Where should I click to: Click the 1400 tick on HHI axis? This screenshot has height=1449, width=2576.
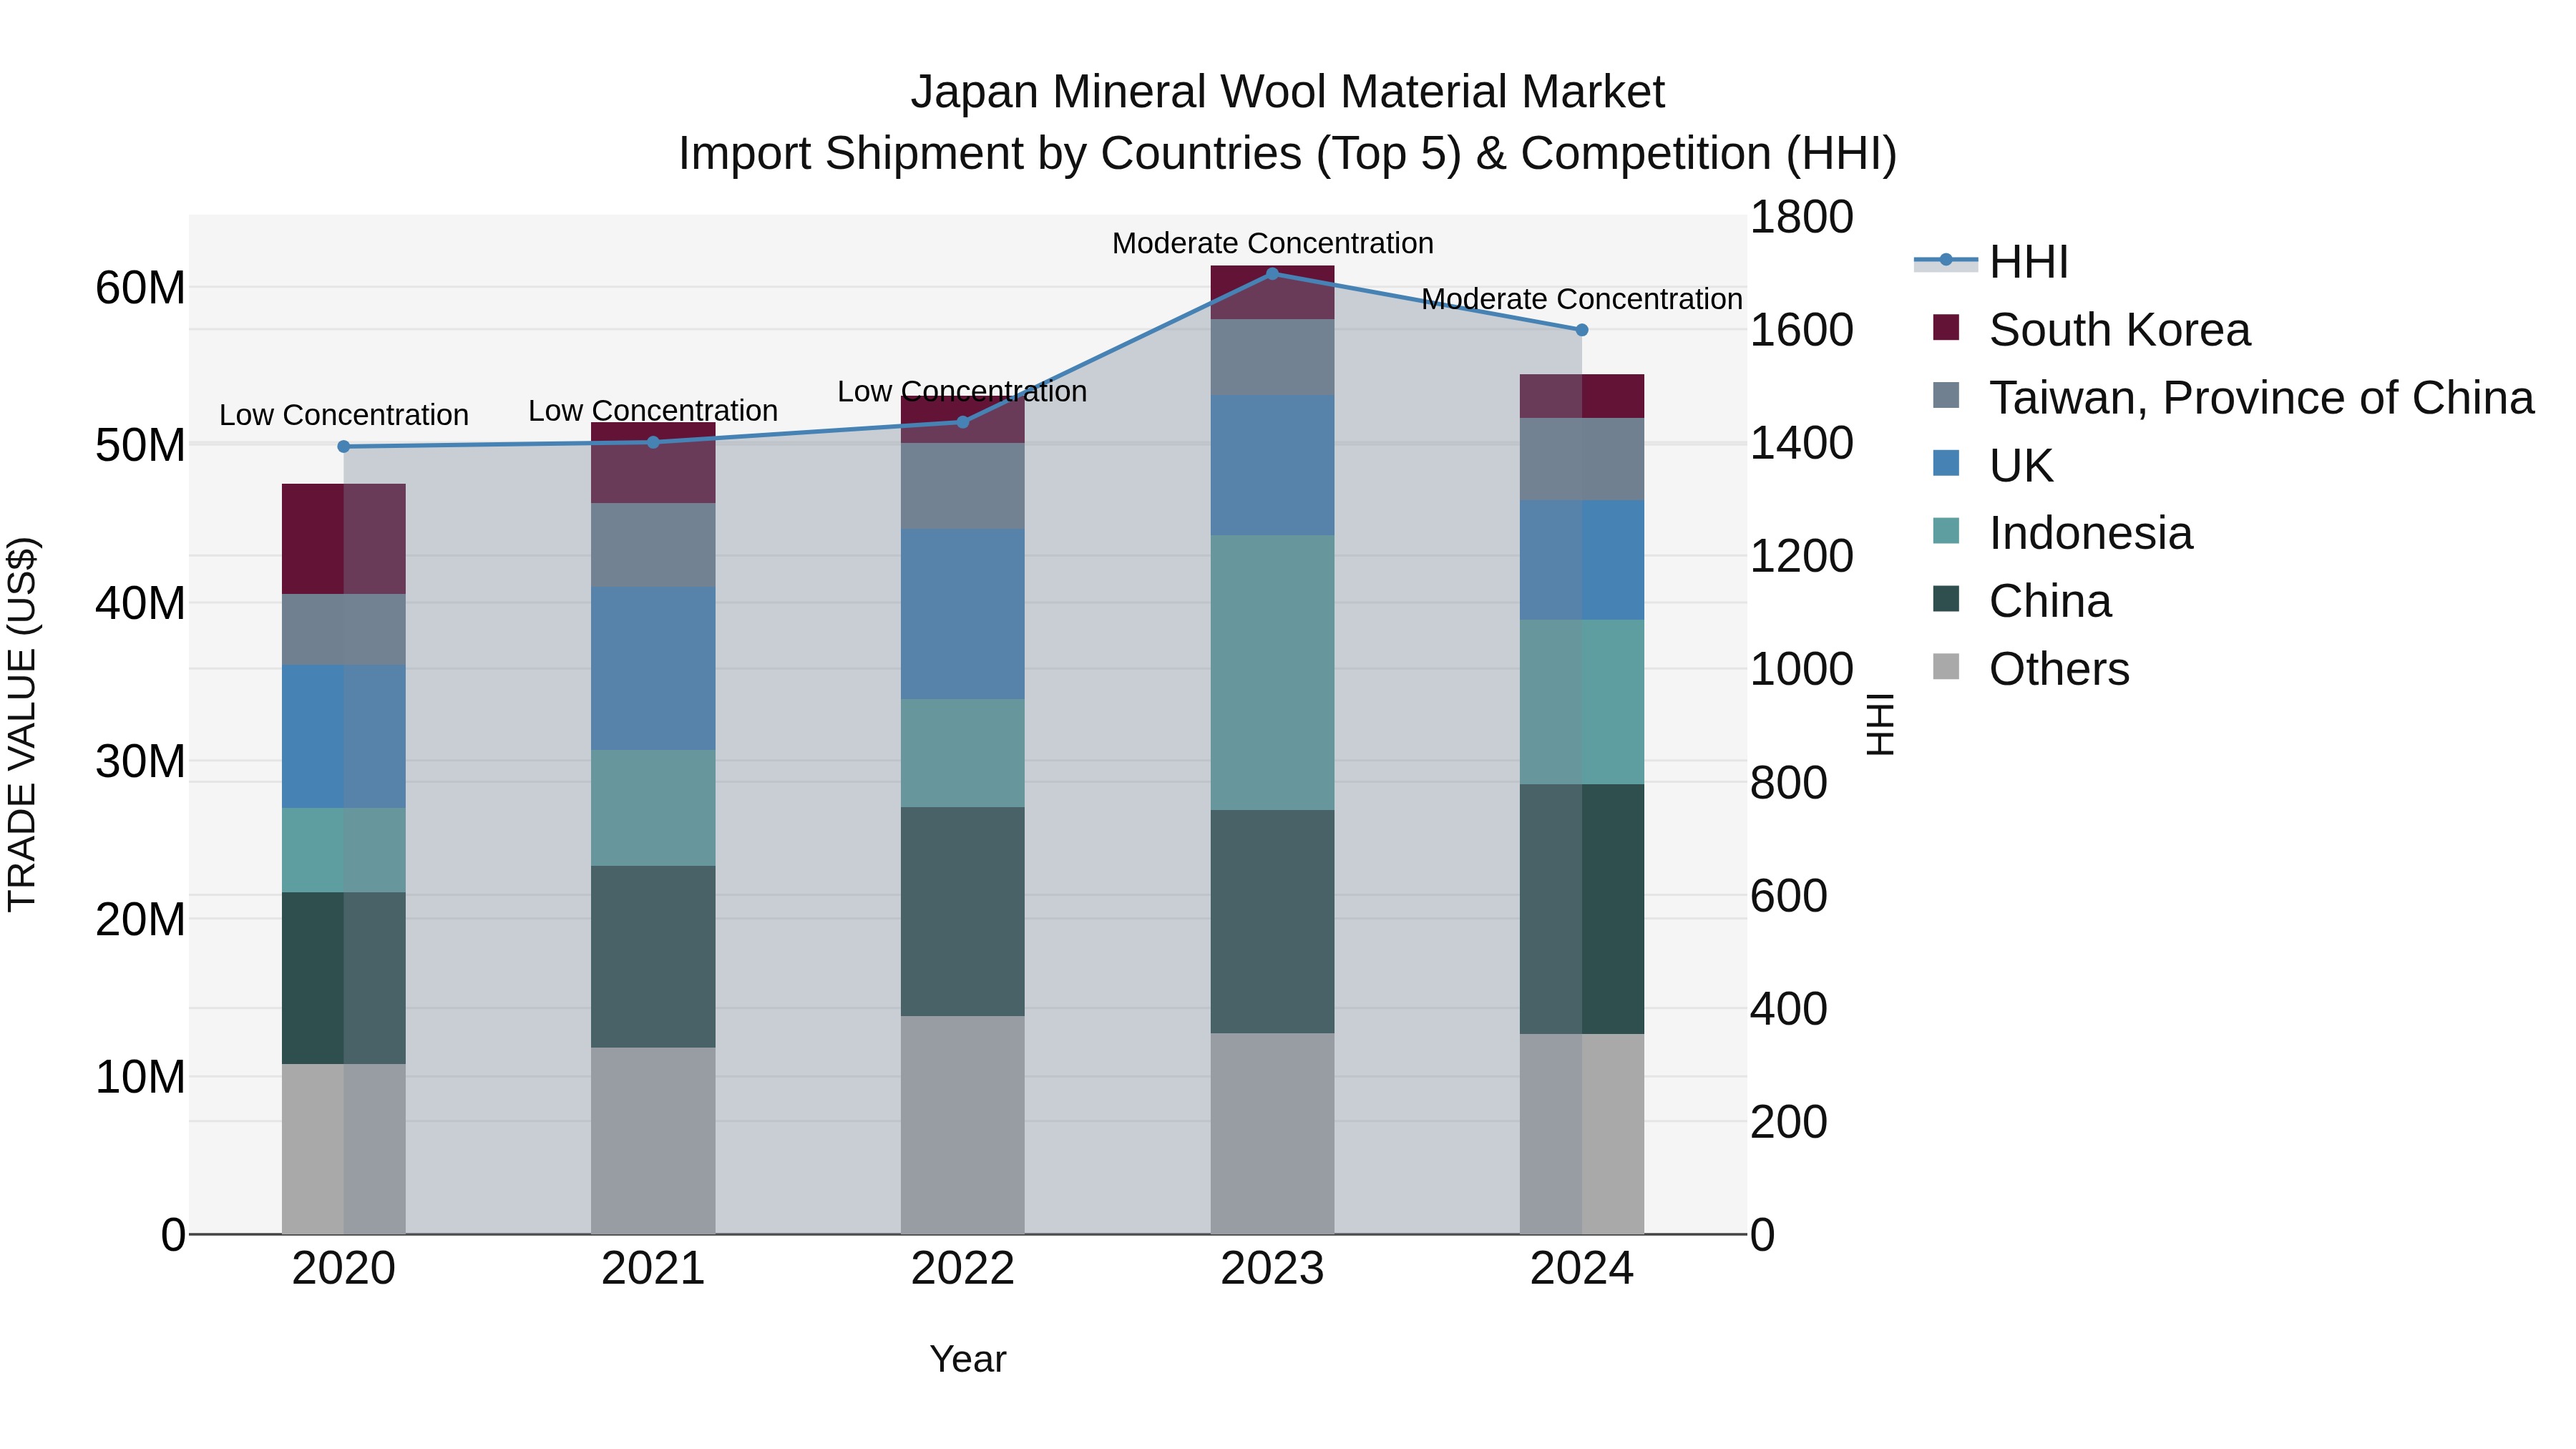coord(1802,443)
